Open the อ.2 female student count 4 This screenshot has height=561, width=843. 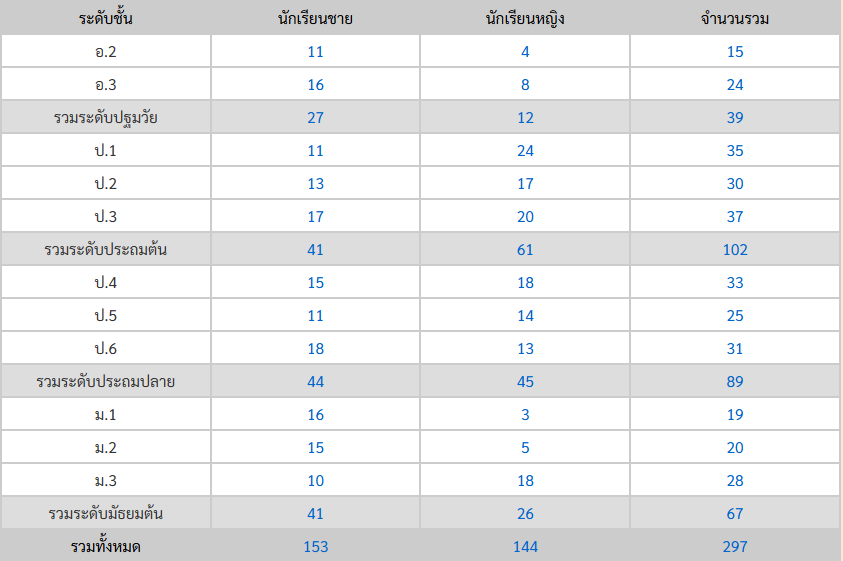pyautogui.click(x=525, y=52)
